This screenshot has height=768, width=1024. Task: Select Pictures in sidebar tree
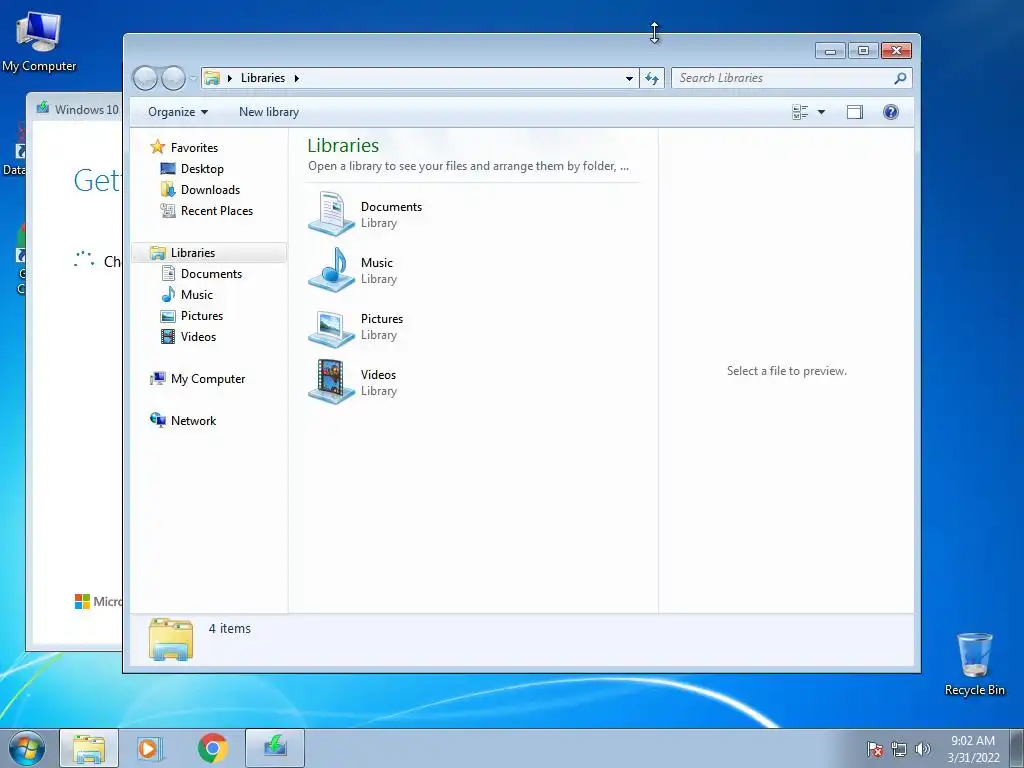(x=192, y=315)
